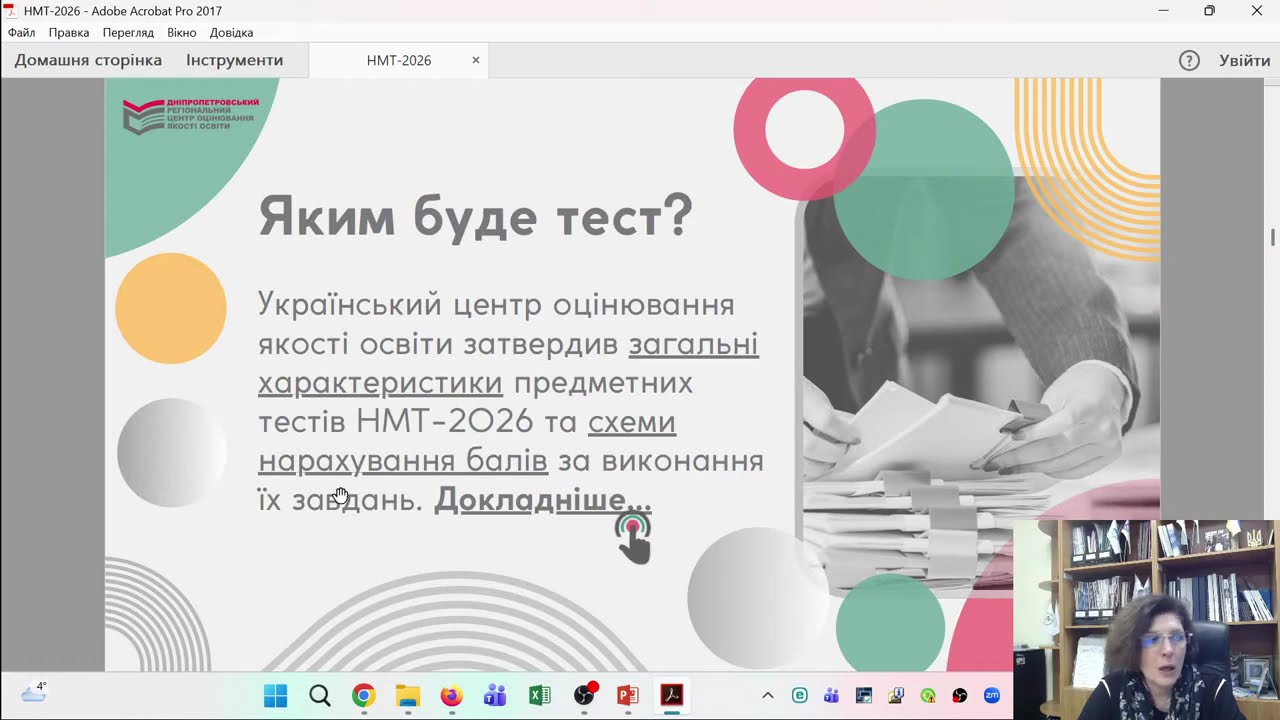Click the help question mark icon

[1189, 60]
